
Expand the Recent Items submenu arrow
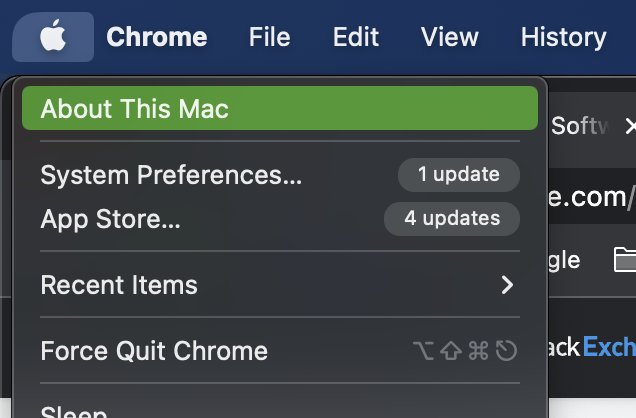(x=507, y=285)
